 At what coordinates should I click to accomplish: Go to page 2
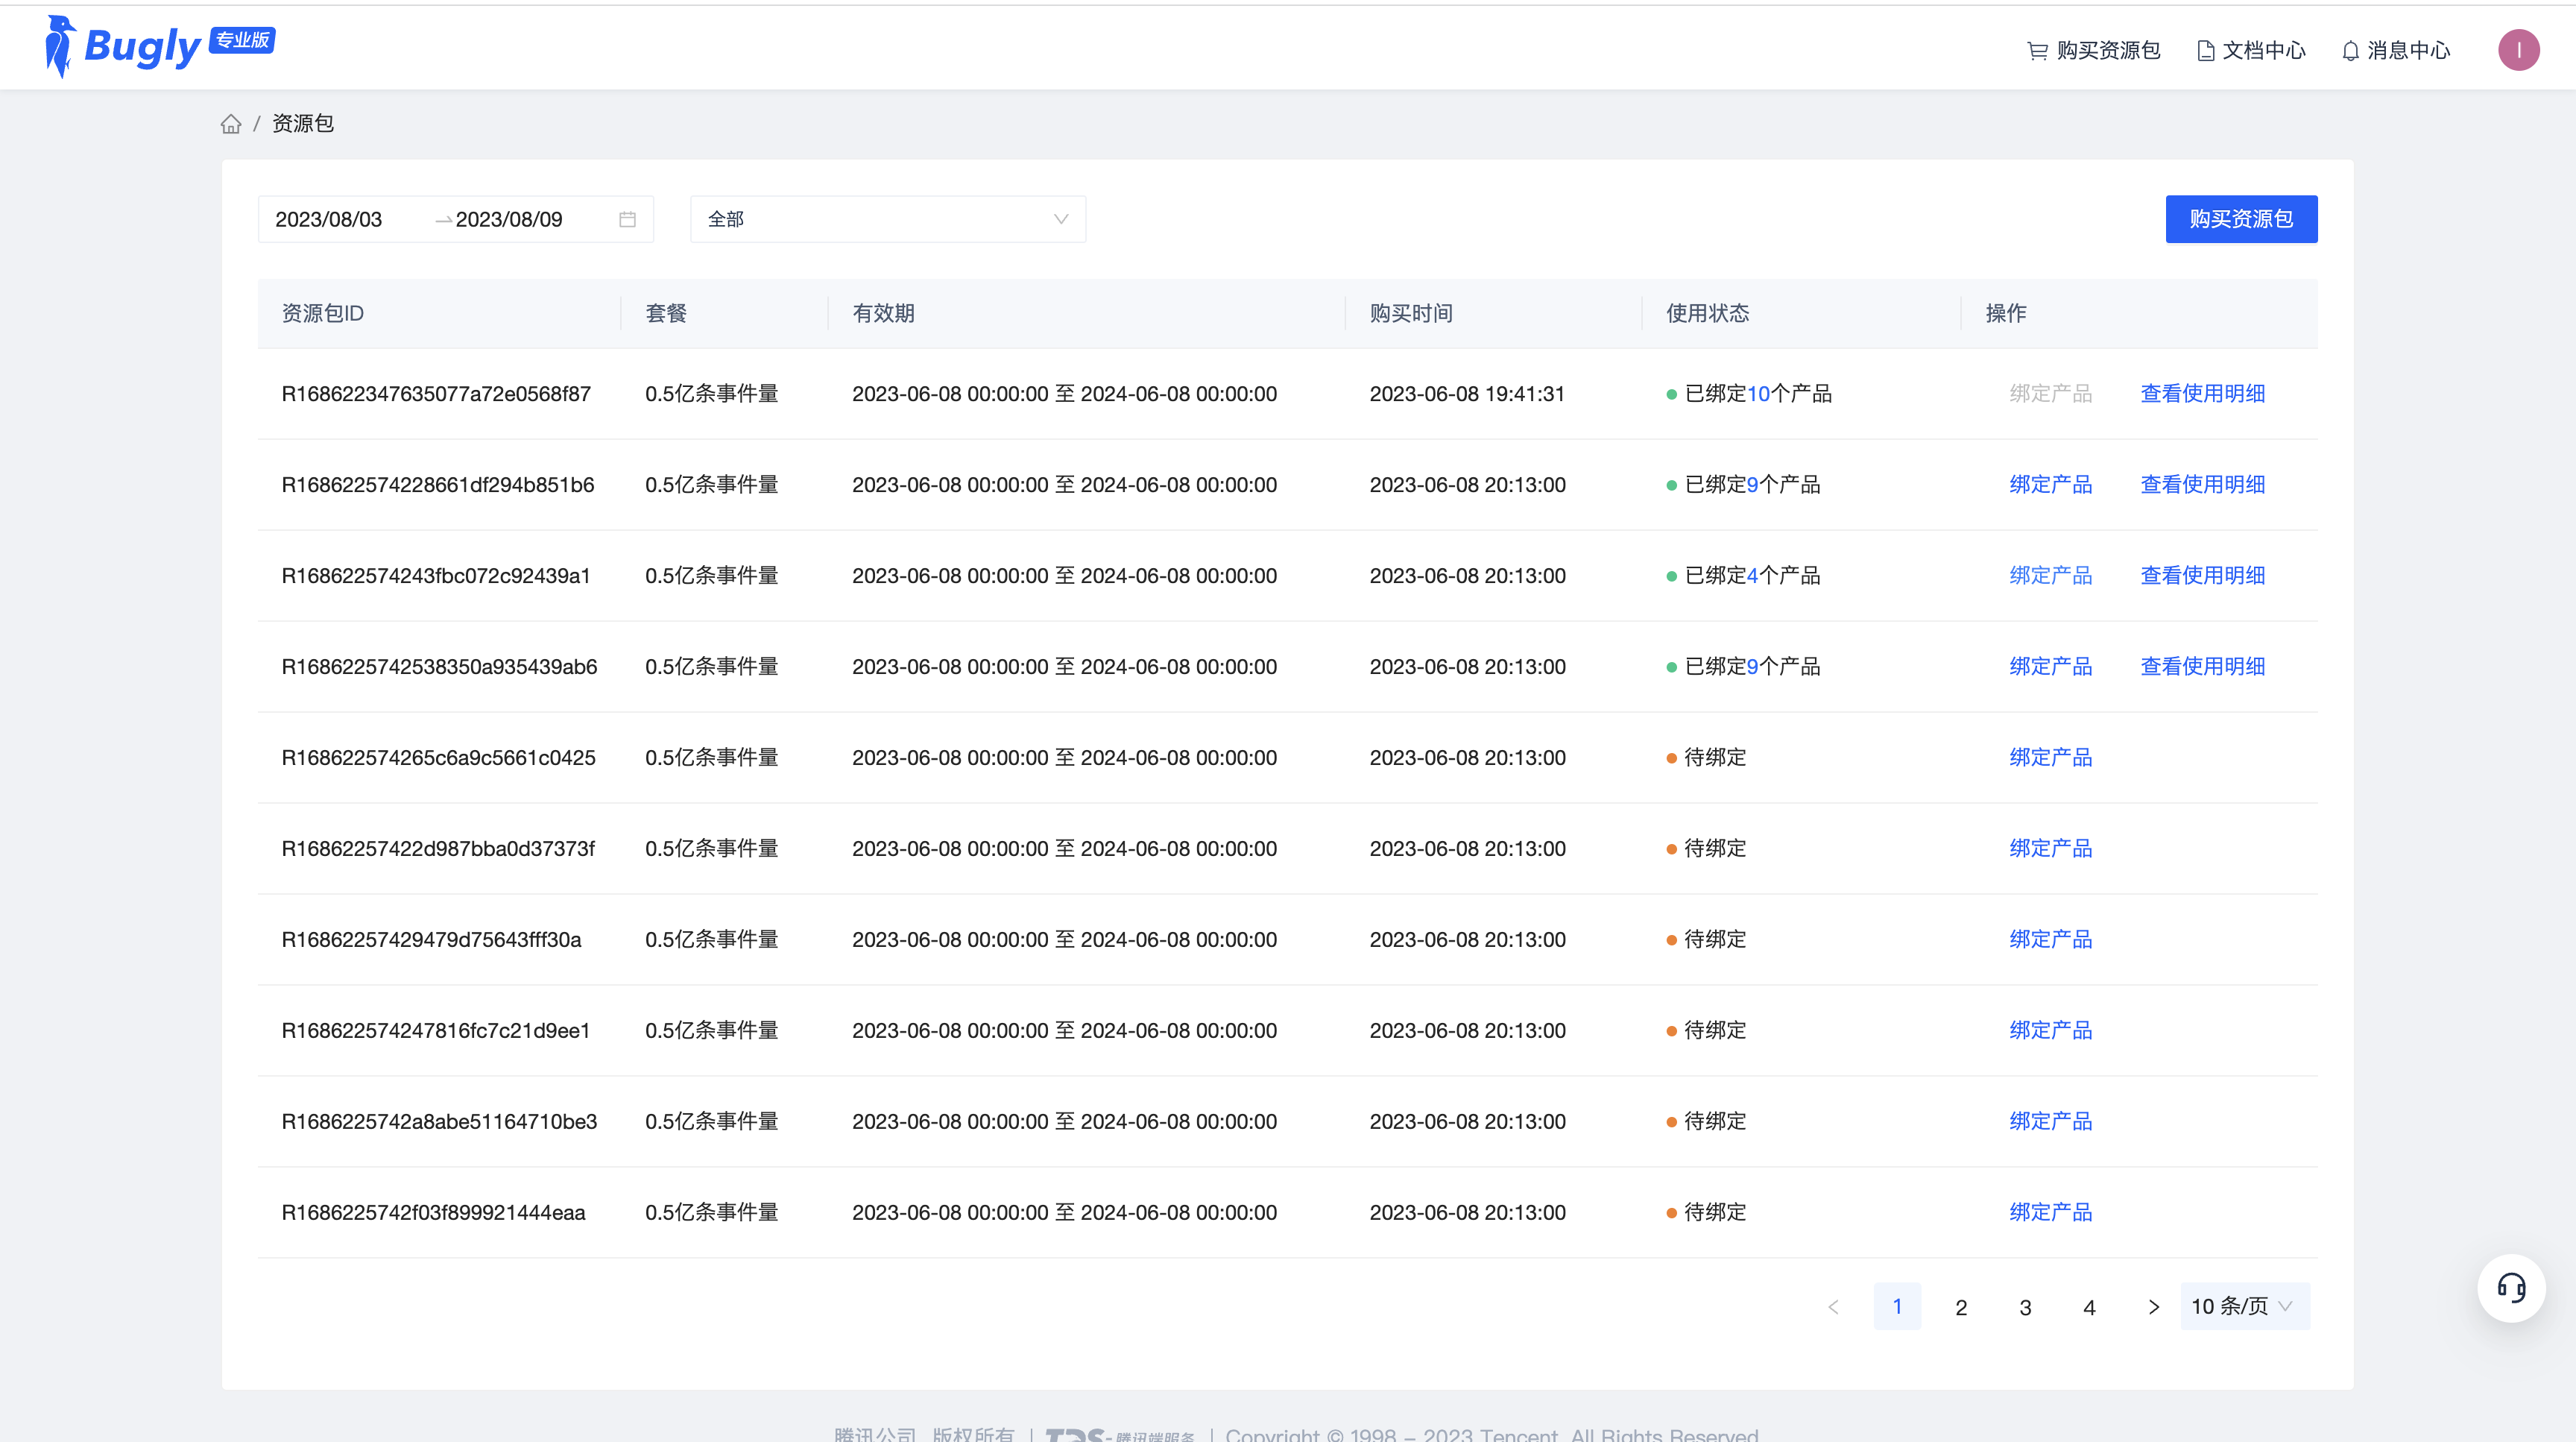1961,1307
